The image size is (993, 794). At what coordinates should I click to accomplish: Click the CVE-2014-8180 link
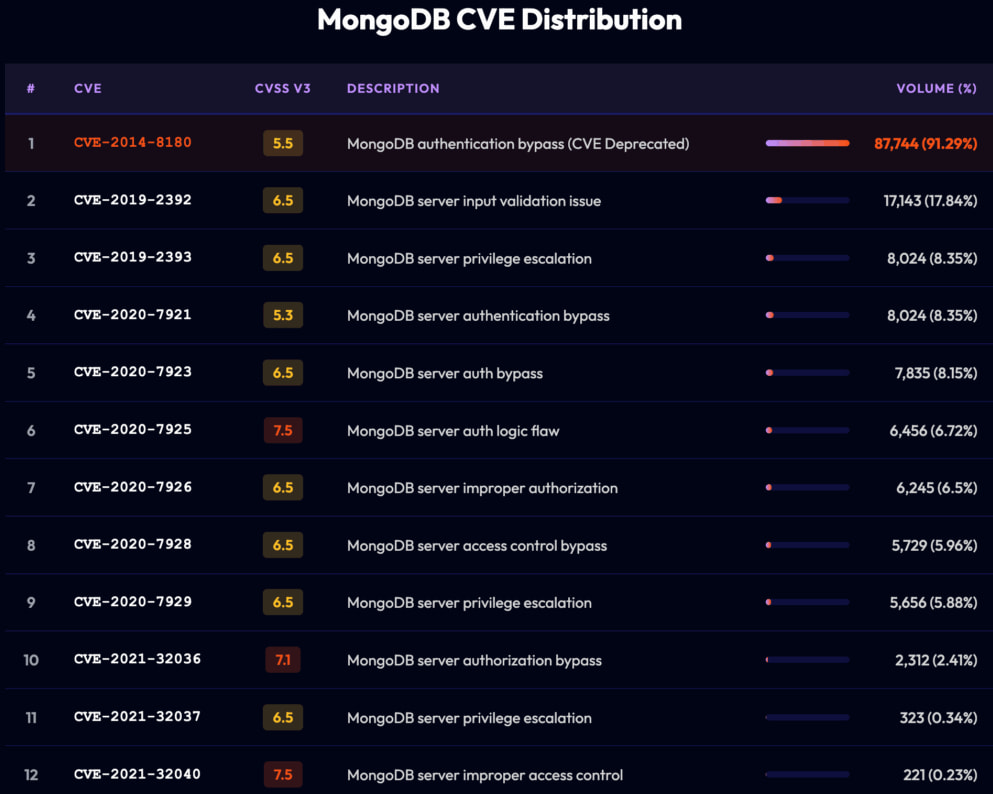click(x=133, y=142)
